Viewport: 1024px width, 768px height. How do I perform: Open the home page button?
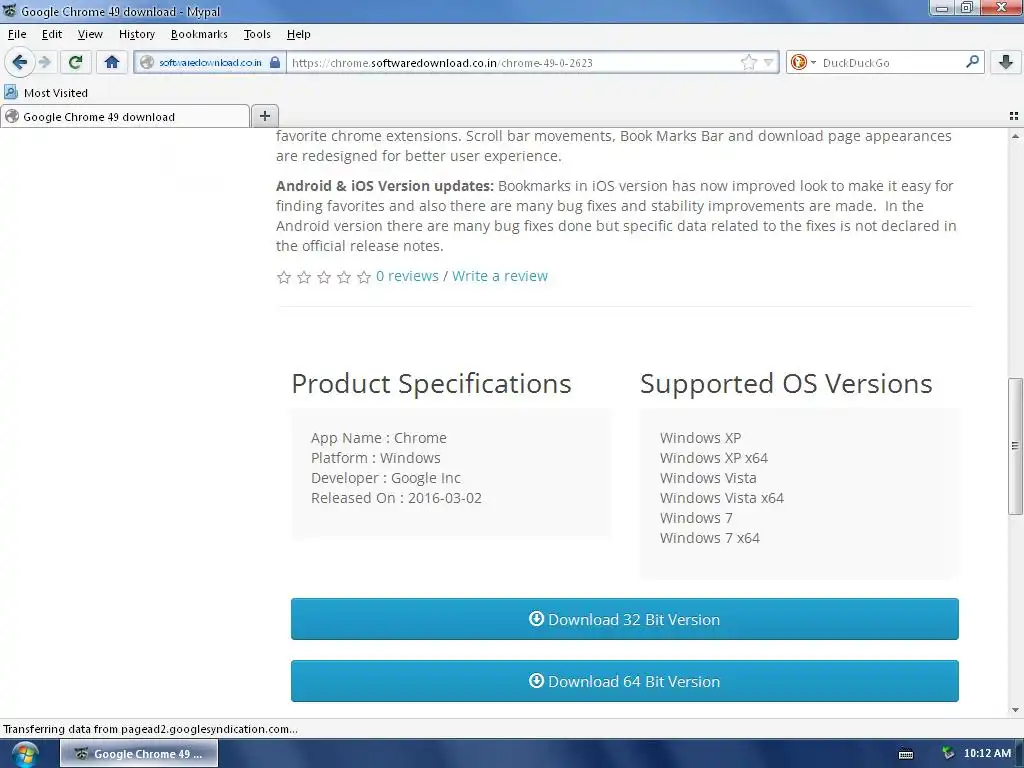pyautogui.click(x=112, y=62)
